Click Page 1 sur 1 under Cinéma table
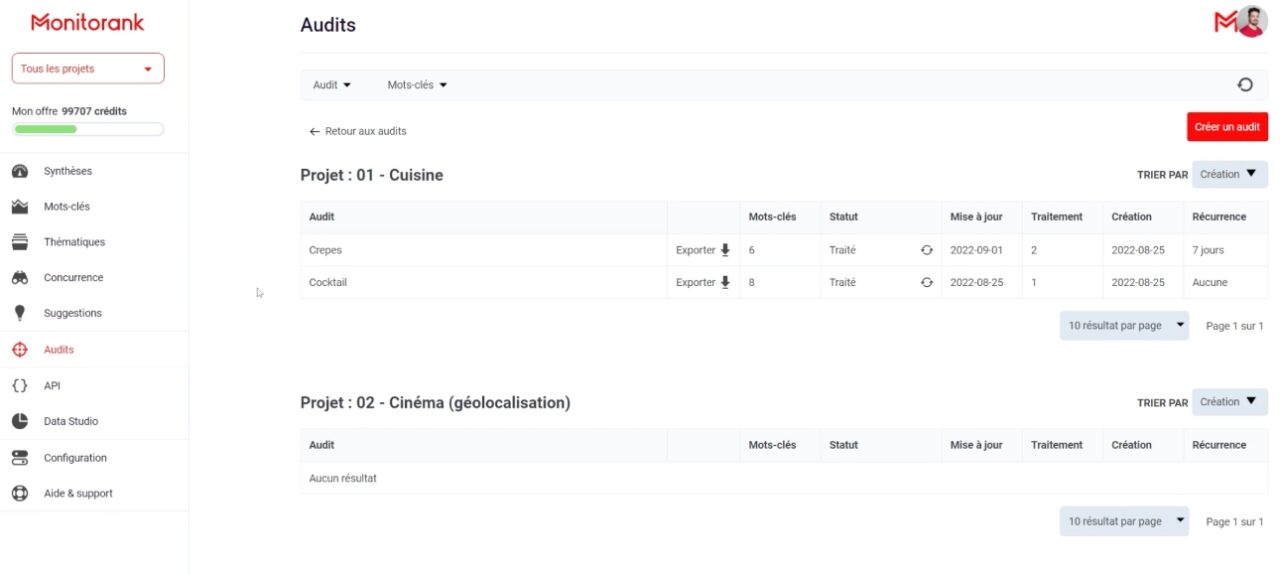The image size is (1280, 575). (1235, 522)
